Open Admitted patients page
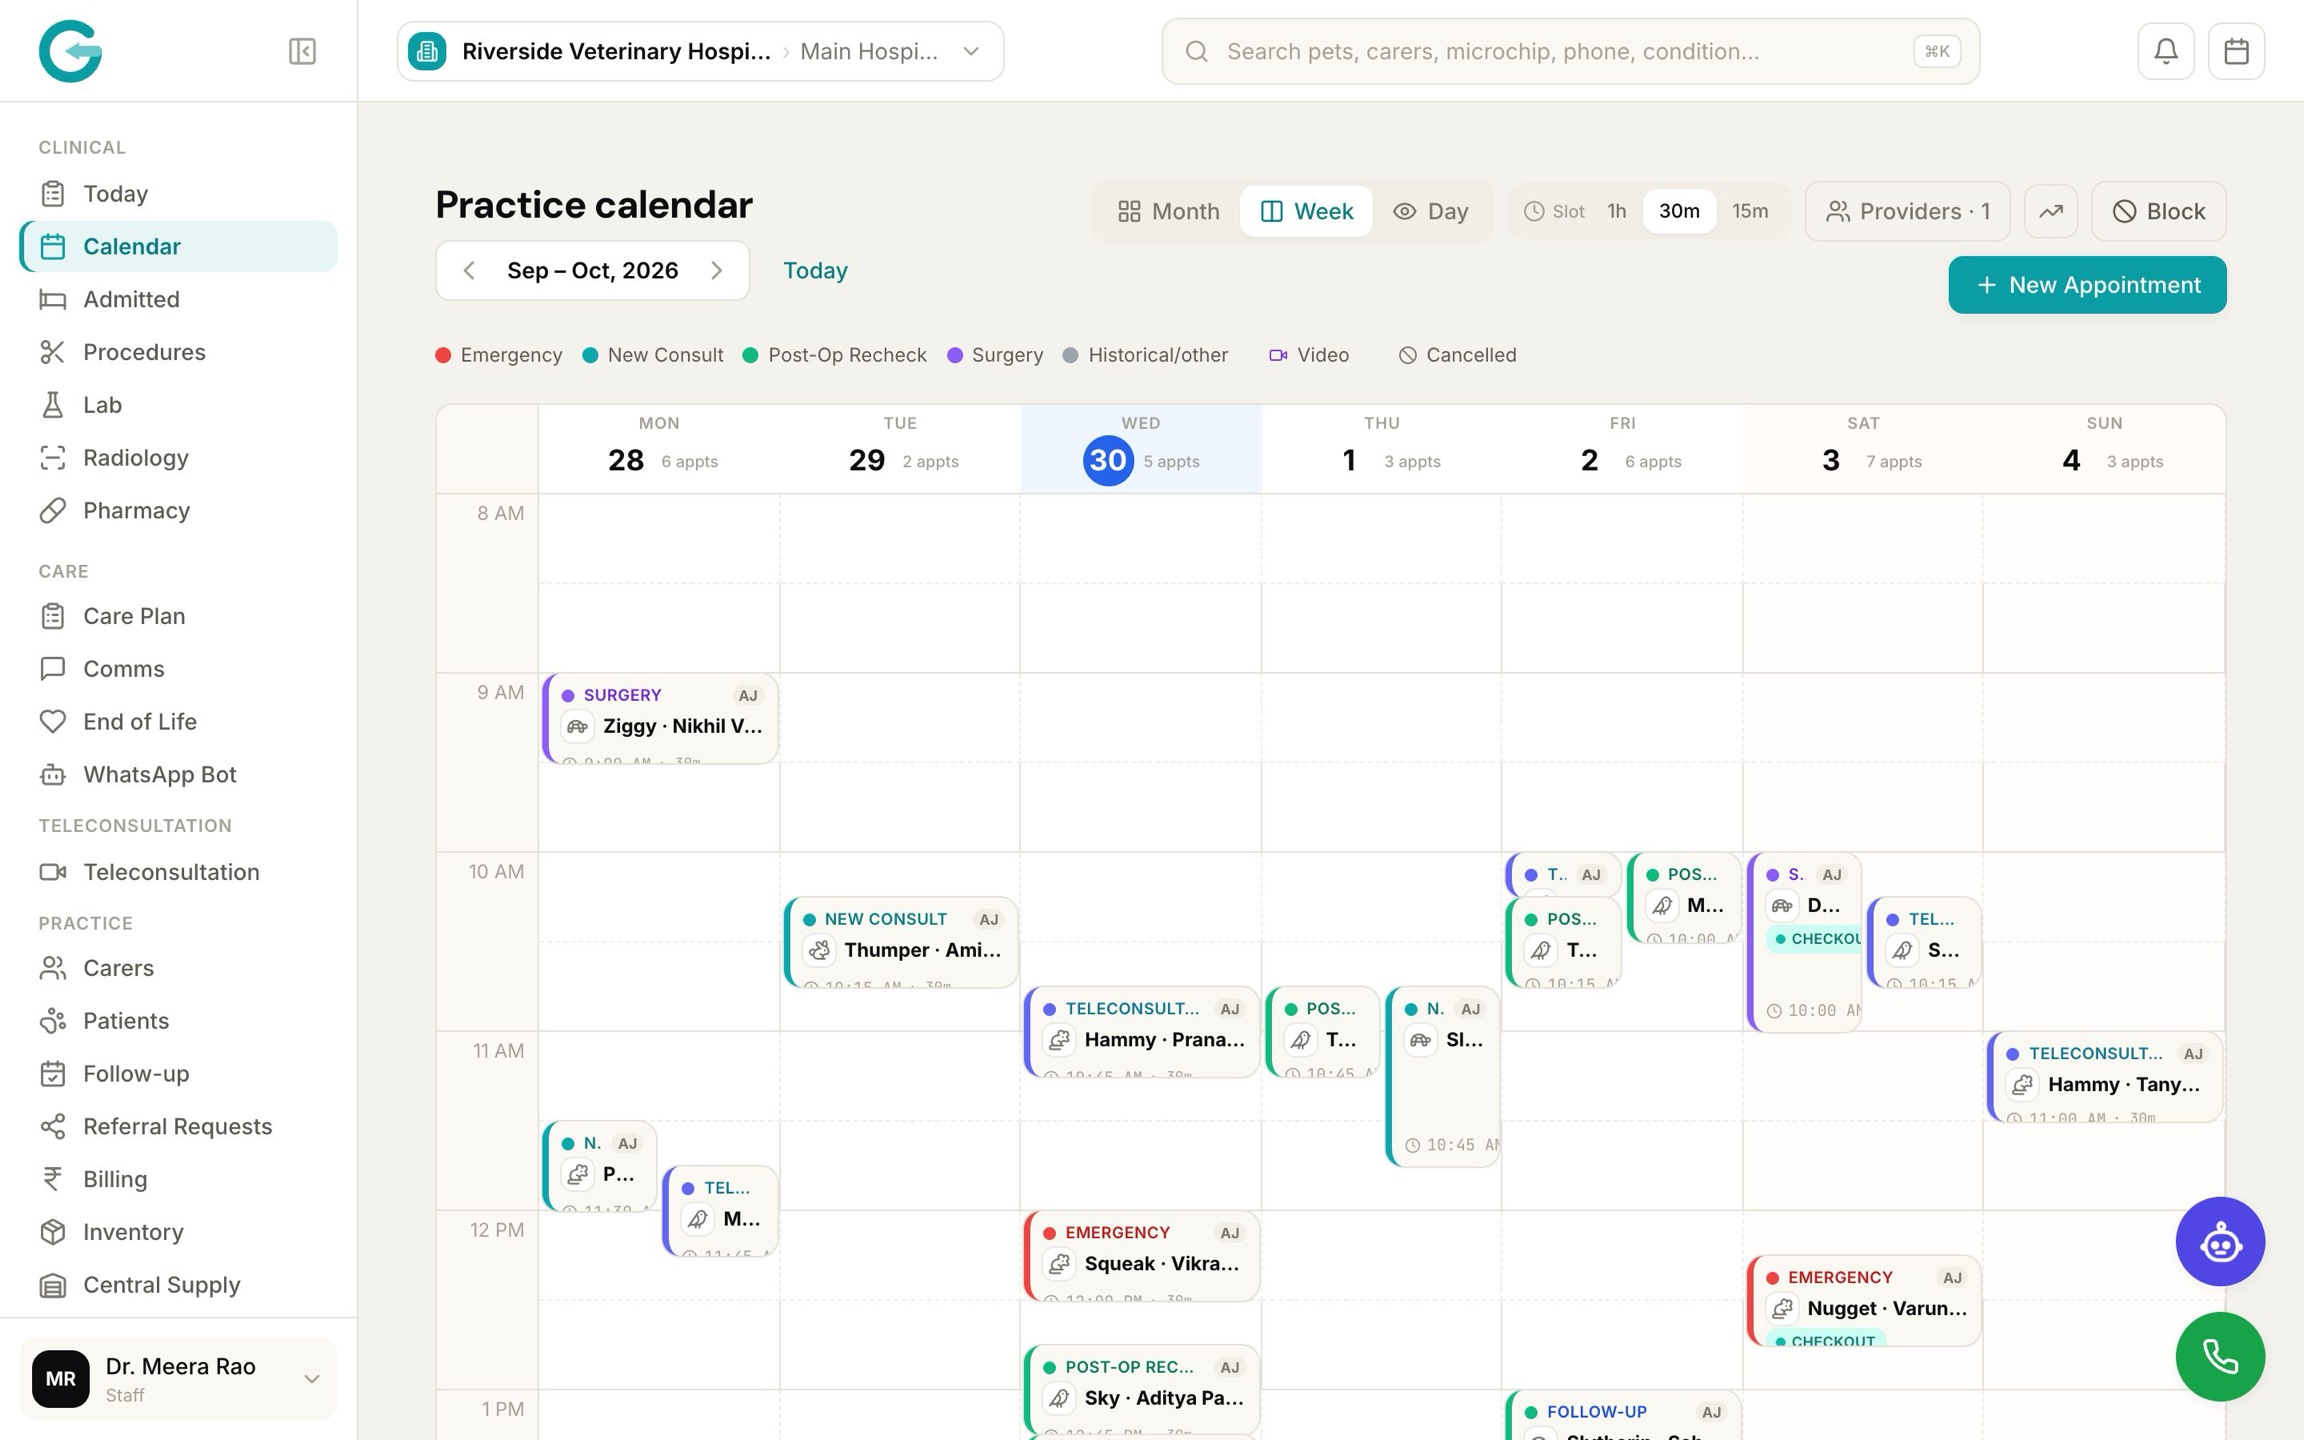The image size is (2304, 1440). click(178, 299)
